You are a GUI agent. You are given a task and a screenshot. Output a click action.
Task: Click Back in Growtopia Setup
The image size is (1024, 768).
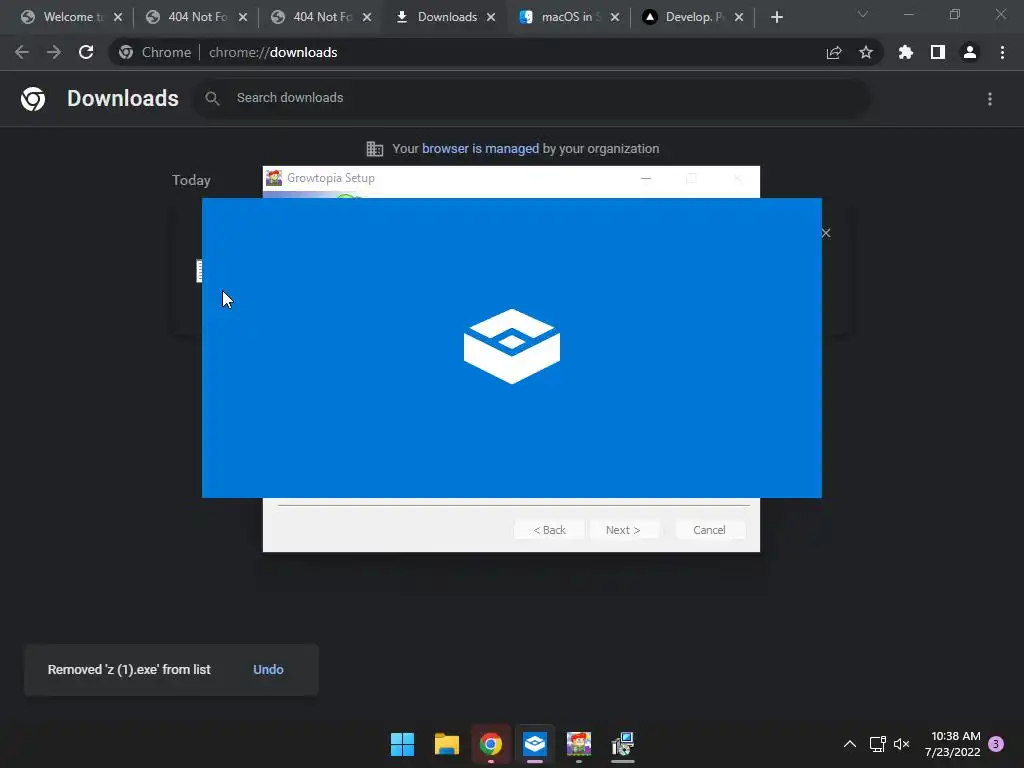(x=549, y=530)
